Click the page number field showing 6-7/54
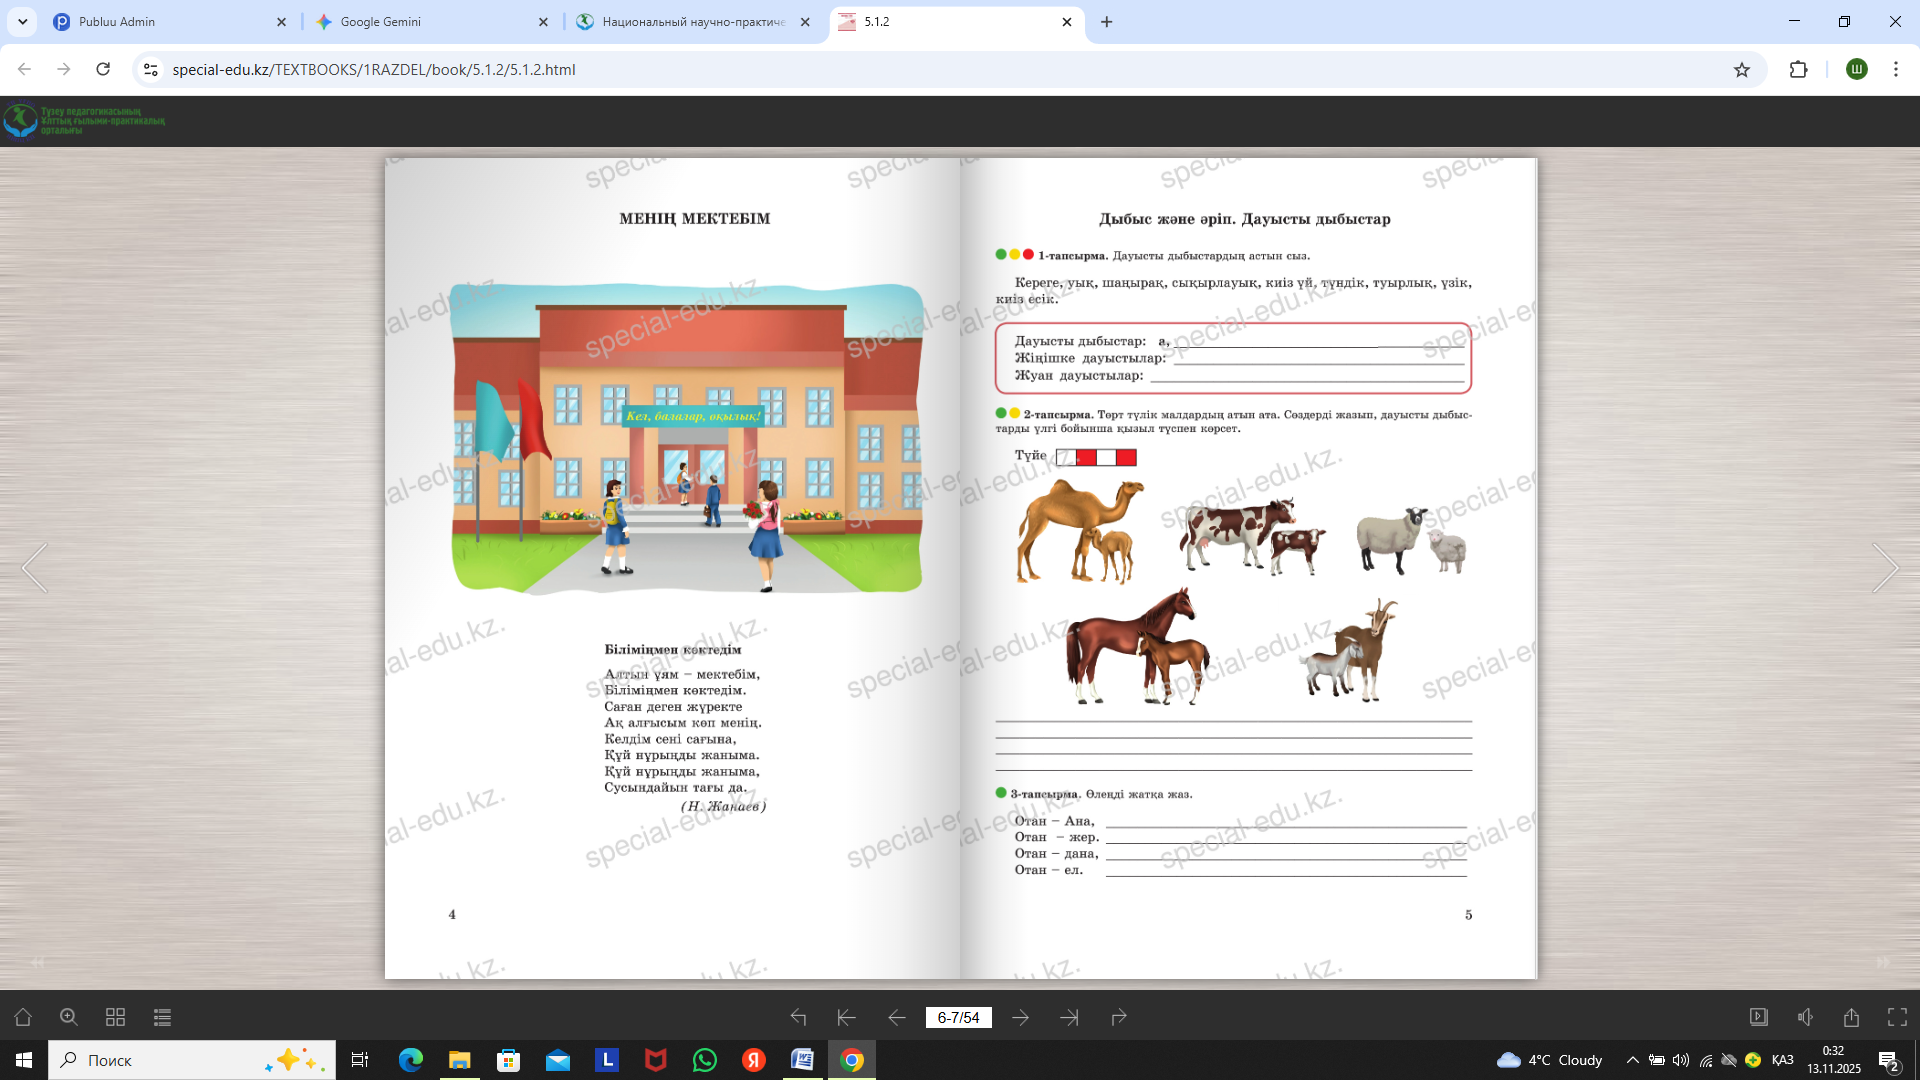Screen dimensions: 1920x1080 click(x=958, y=1017)
